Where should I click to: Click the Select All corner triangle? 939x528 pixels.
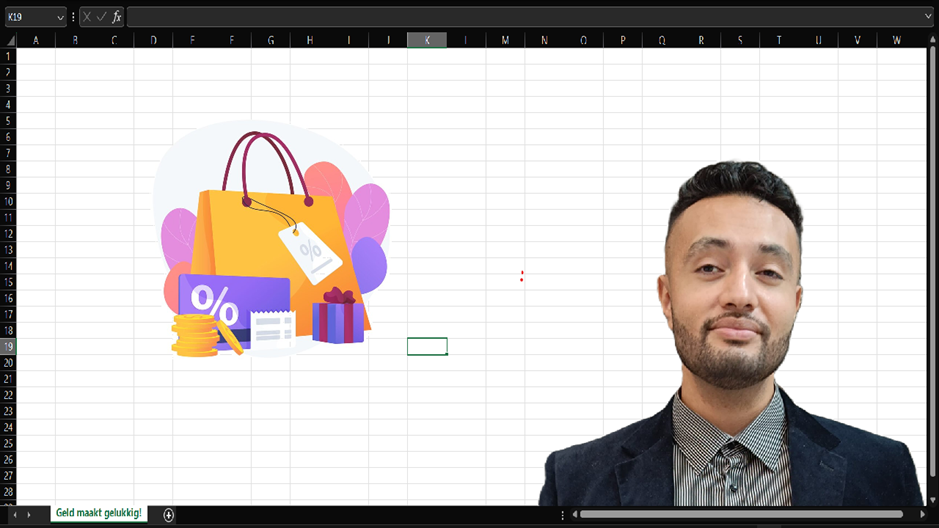pos(9,40)
